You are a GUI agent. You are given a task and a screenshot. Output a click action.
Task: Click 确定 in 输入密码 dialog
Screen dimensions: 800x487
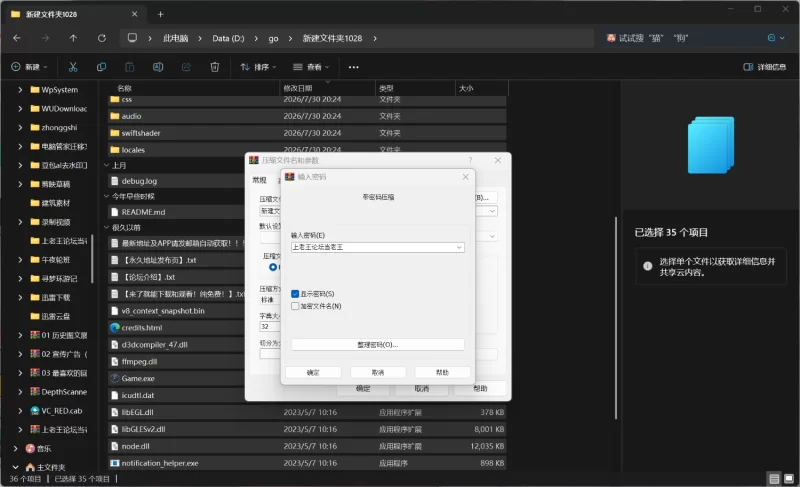pyautogui.click(x=313, y=372)
